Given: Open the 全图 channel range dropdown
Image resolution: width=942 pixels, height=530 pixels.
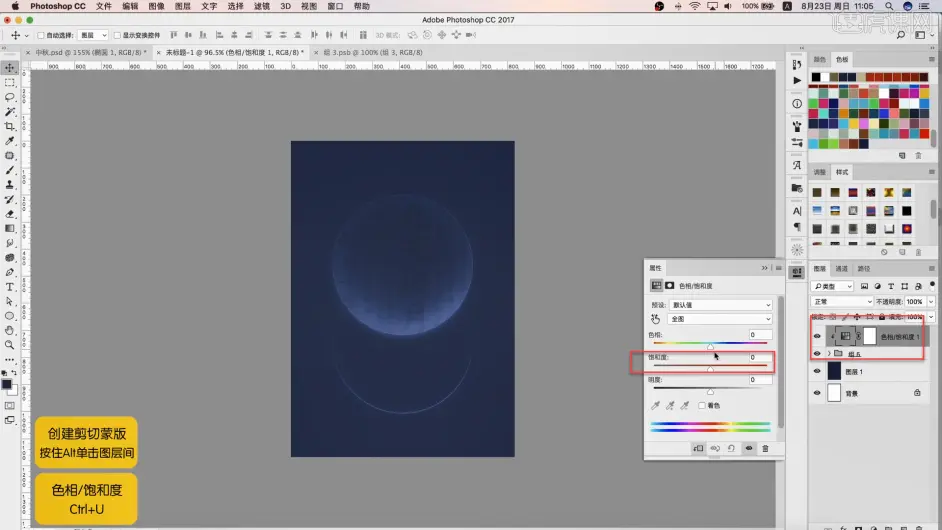Looking at the screenshot, I should coord(720,319).
